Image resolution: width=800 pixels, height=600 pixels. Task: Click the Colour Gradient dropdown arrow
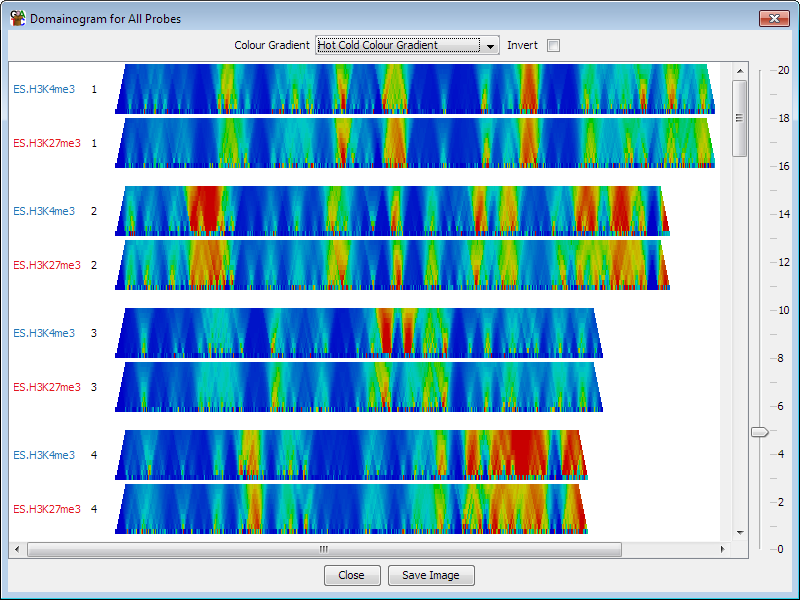point(490,46)
